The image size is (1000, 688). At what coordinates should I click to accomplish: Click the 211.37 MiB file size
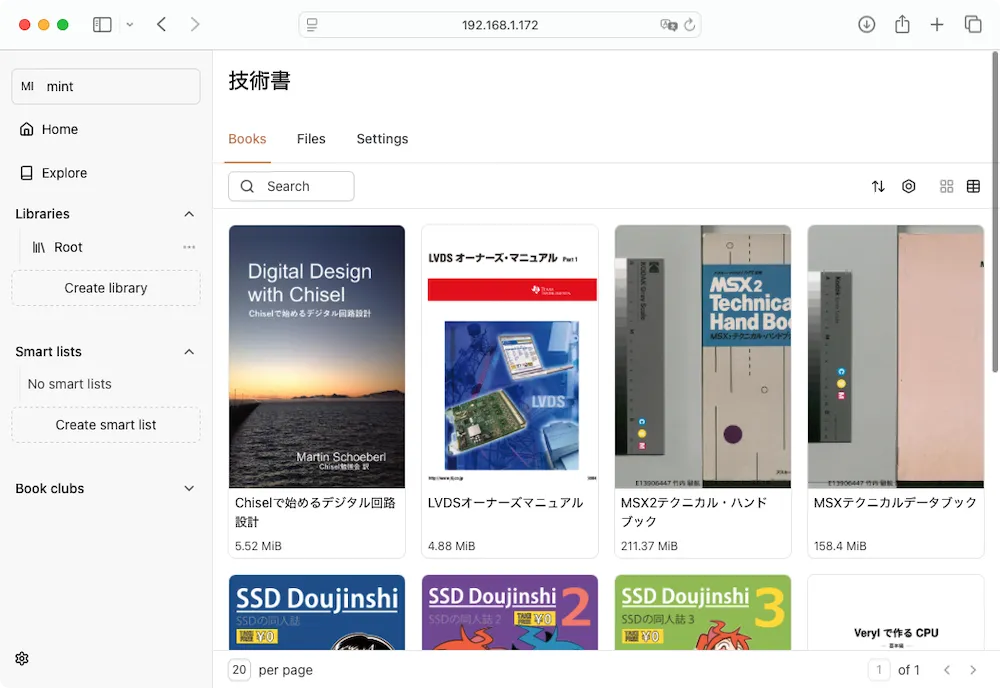(649, 546)
